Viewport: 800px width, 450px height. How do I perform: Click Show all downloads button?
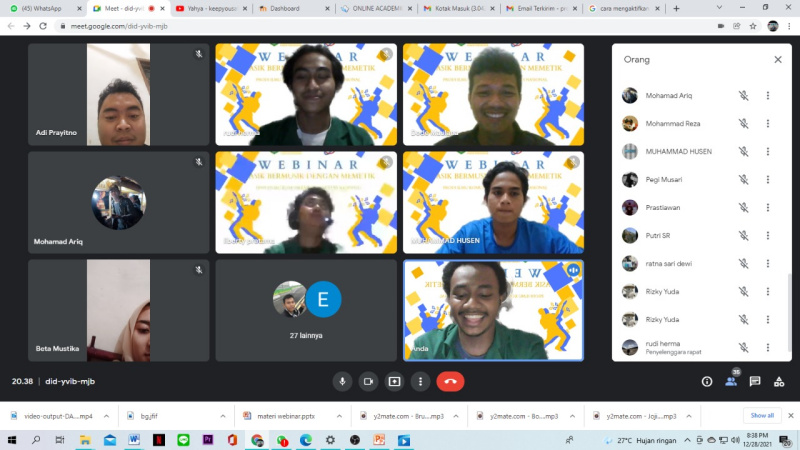pos(762,415)
